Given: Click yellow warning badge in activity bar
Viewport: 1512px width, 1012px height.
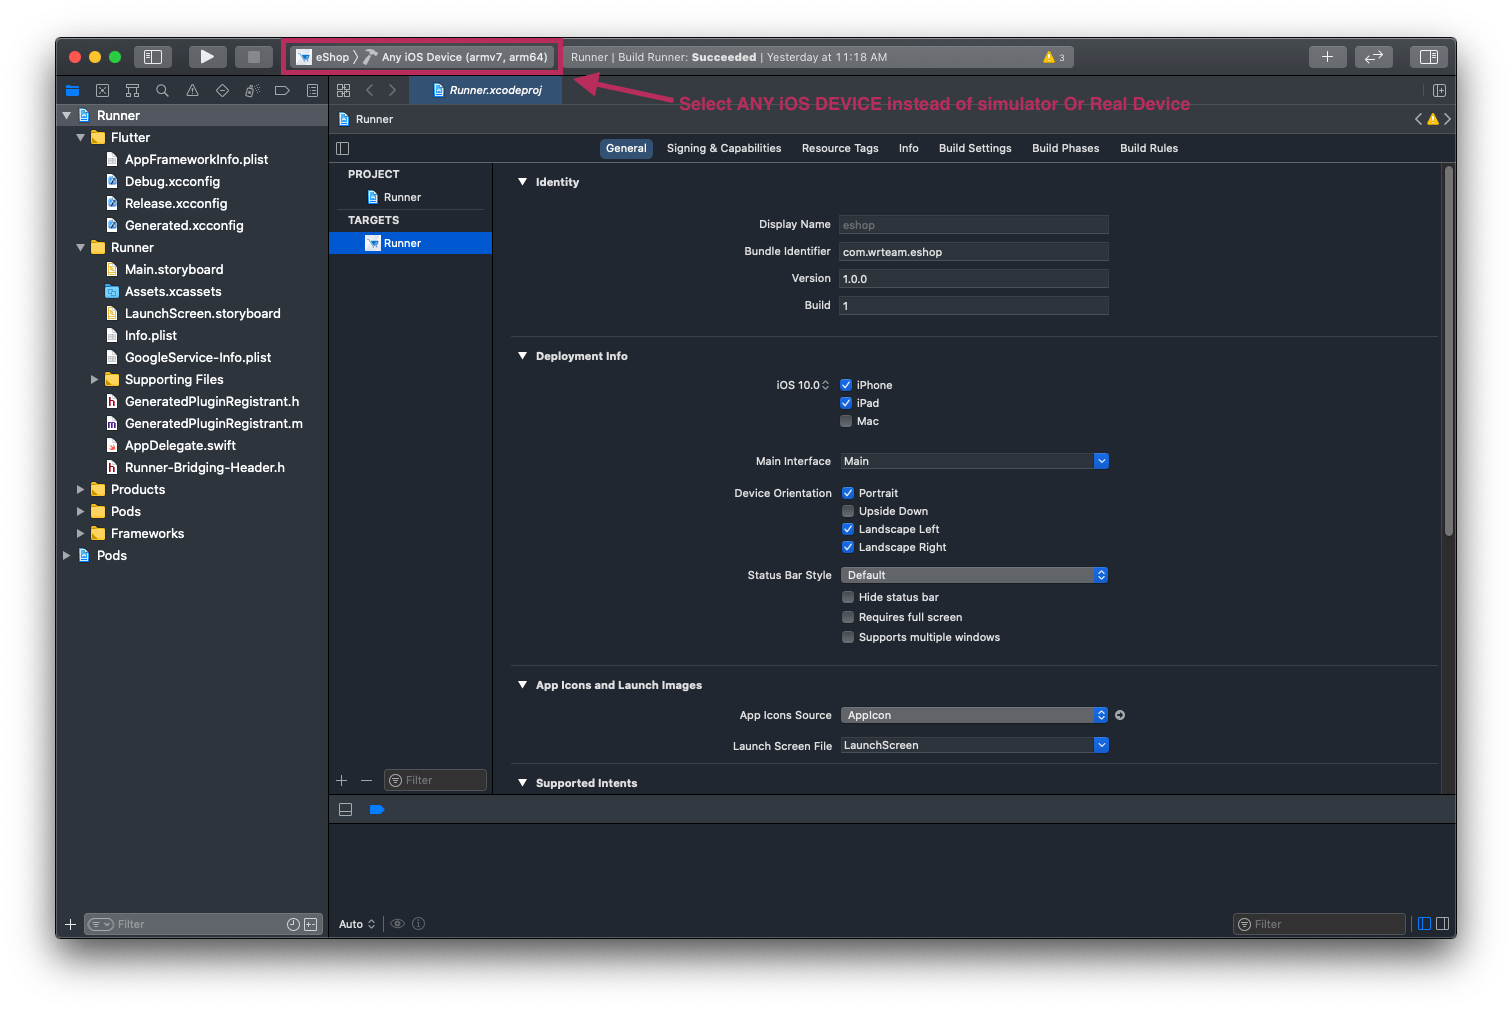Looking at the screenshot, I should pos(1054,57).
